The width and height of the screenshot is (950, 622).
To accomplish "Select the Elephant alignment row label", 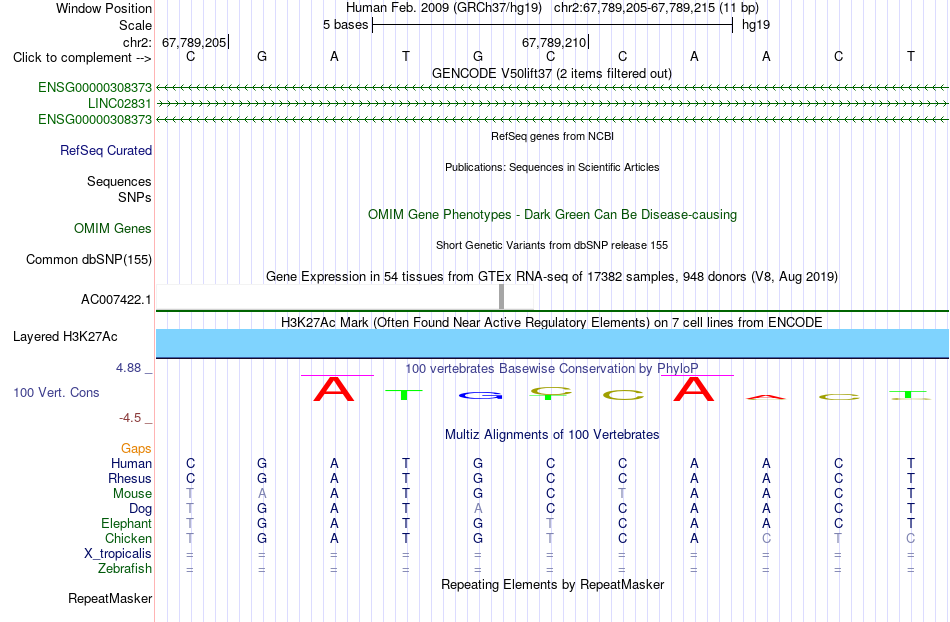I will point(126,523).
